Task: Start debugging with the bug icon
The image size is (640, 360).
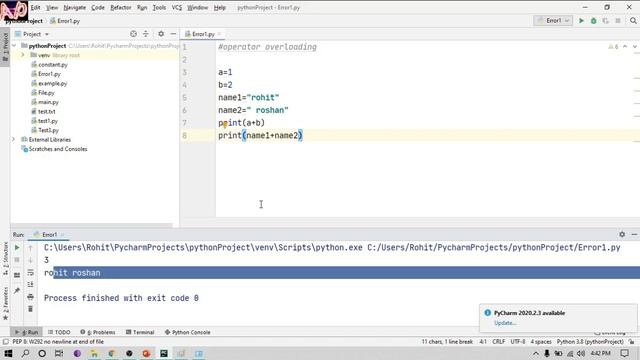Action: point(593,20)
